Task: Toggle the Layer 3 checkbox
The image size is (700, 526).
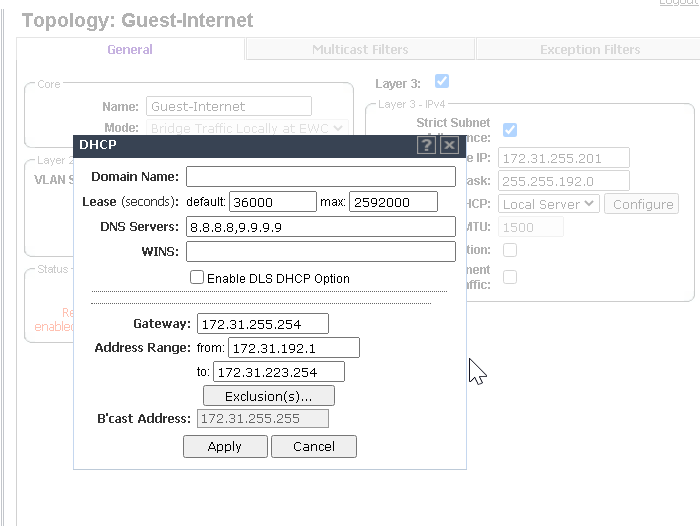Action: coord(441,81)
